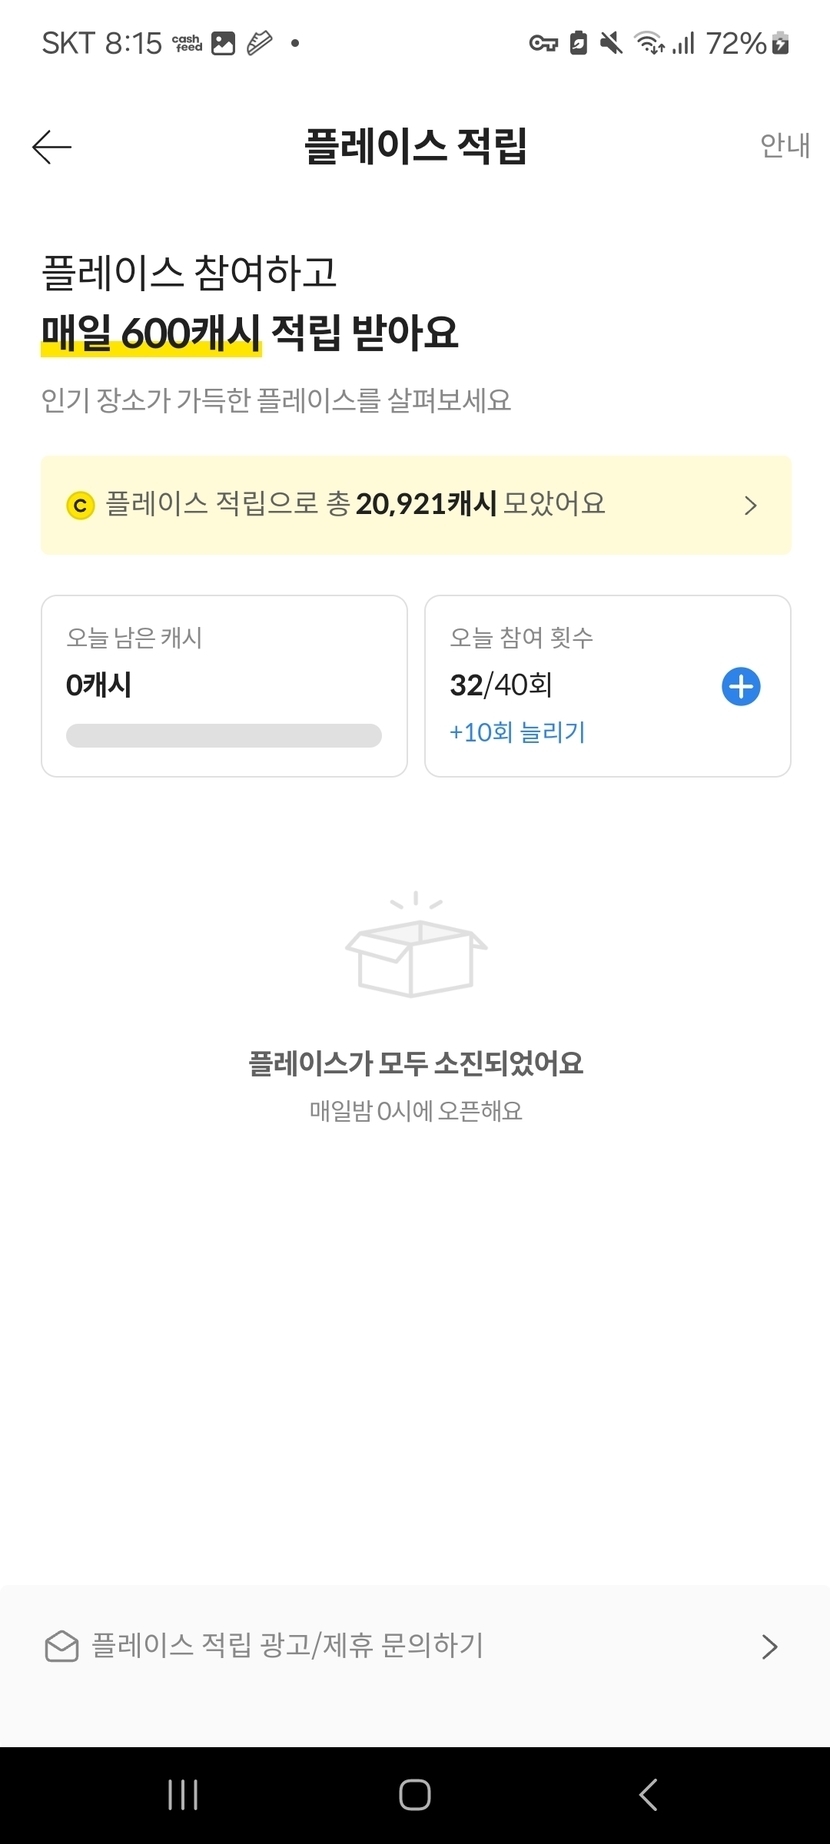830x1844 pixels.
Task: Expand the inquiry row chevron at bottom
Action: pyautogui.click(x=769, y=1647)
